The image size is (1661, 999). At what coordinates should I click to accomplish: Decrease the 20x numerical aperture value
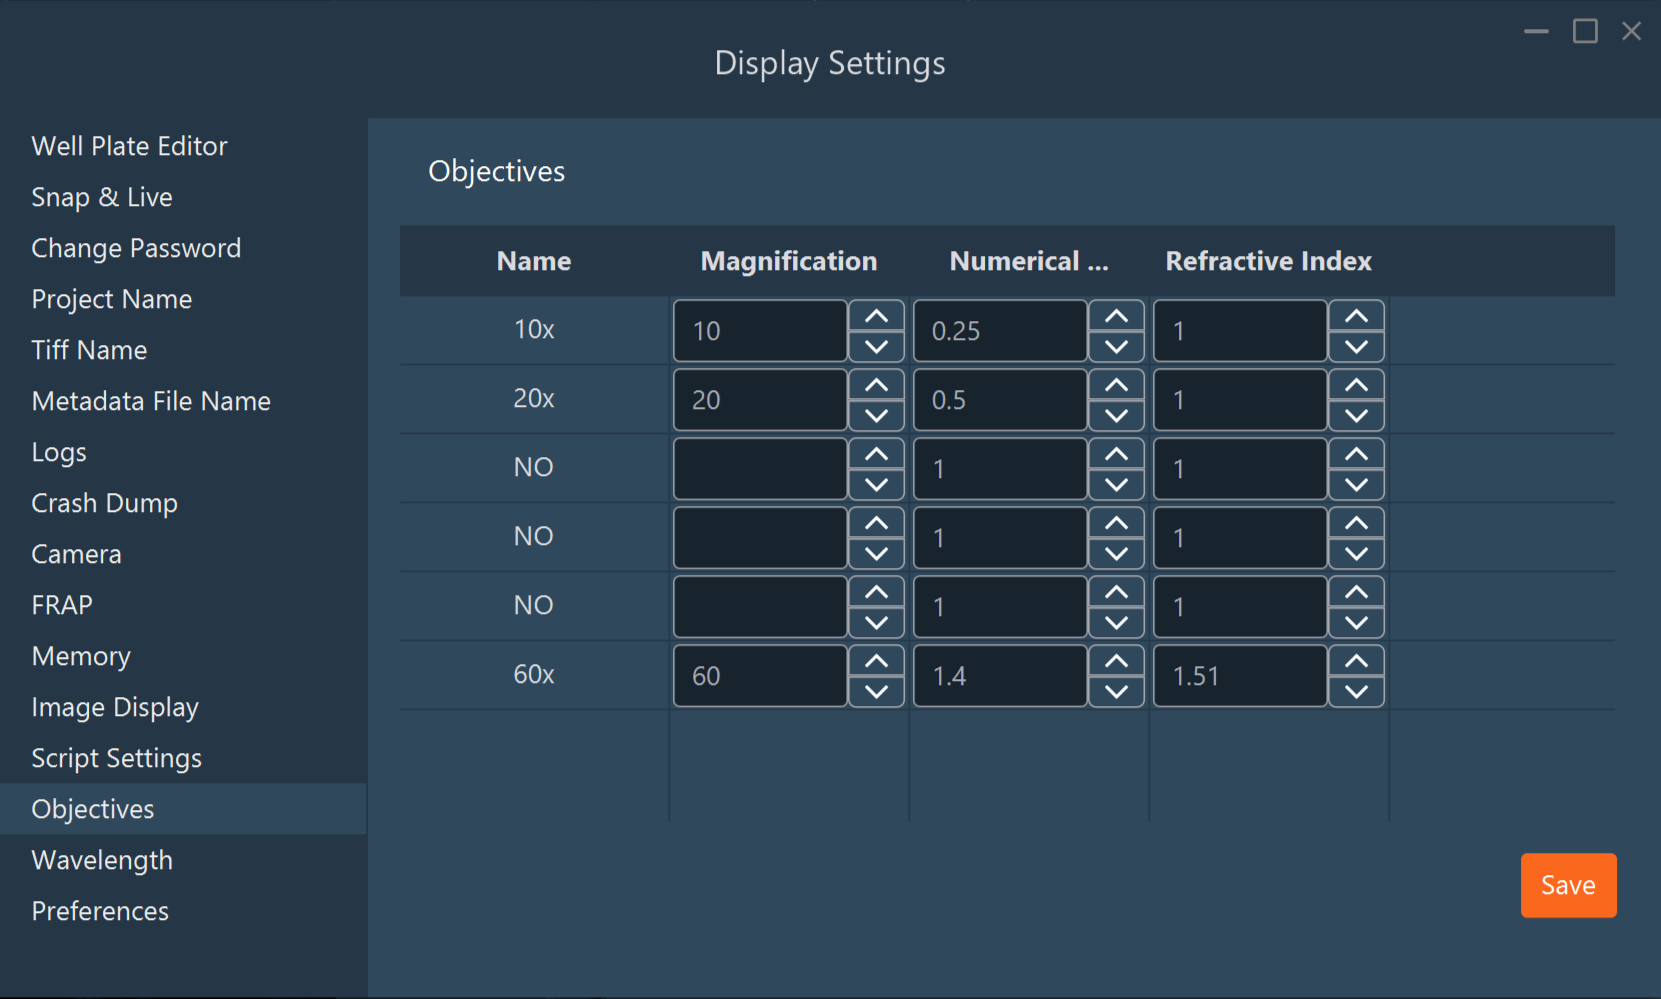(1115, 415)
